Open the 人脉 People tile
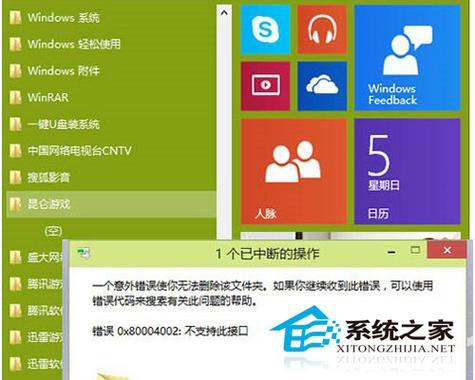 tap(294, 171)
